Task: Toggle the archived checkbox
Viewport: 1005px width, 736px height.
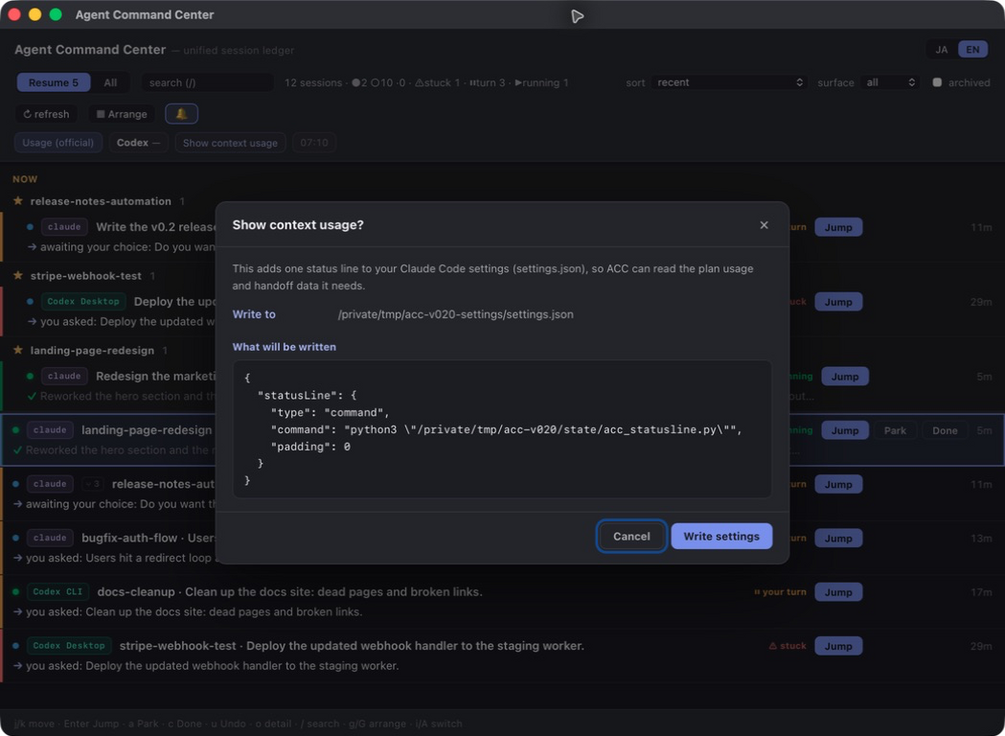Action: pyautogui.click(x=937, y=83)
